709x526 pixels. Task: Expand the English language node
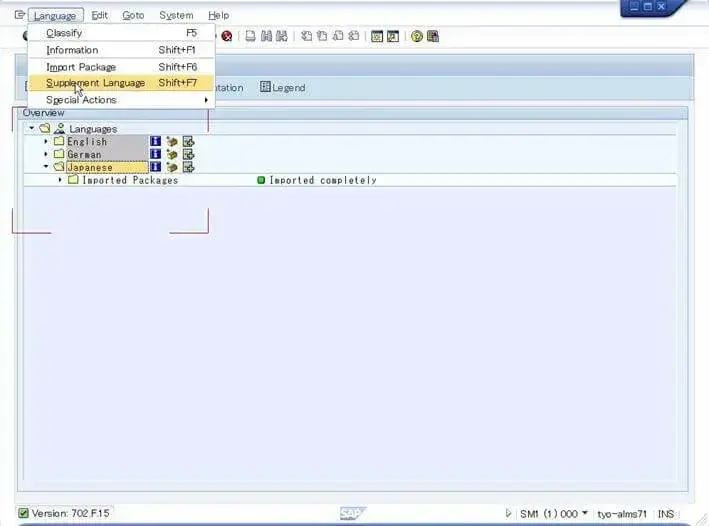[x=46, y=142]
